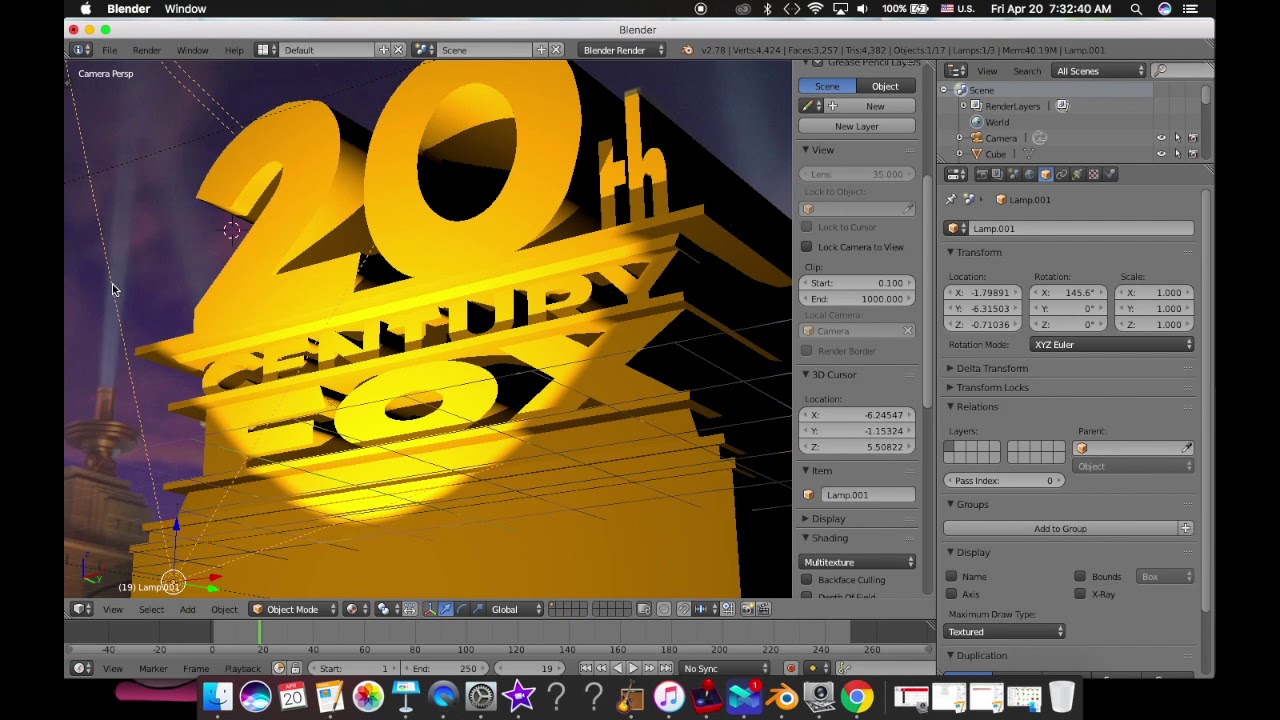Viewport: 1280px width, 720px height.
Task: Click the OpenGL render animation clapper icon
Action: click(x=763, y=609)
